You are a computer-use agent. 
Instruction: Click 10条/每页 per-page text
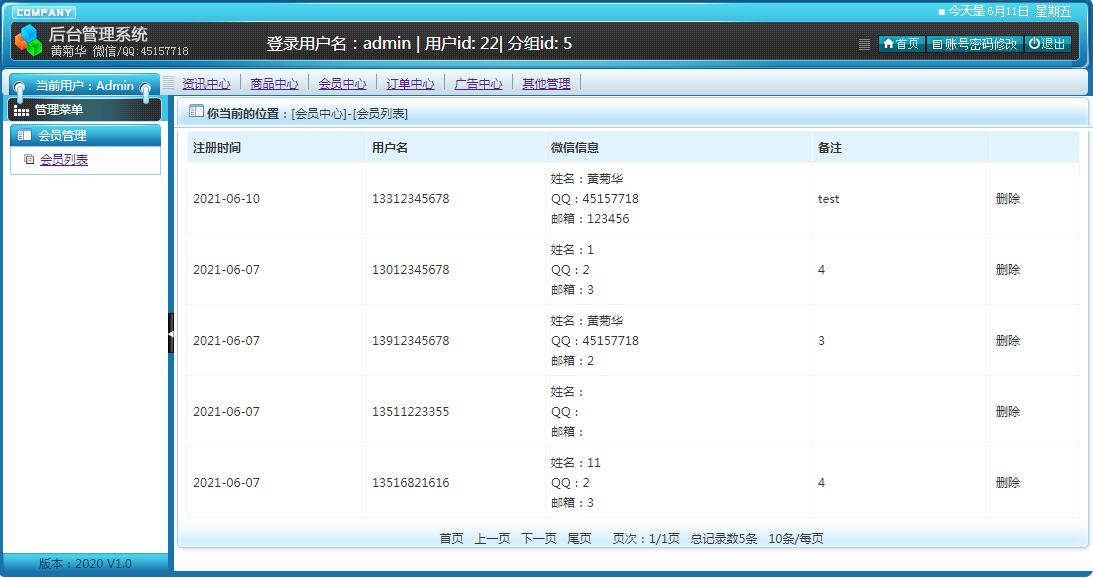(796, 539)
